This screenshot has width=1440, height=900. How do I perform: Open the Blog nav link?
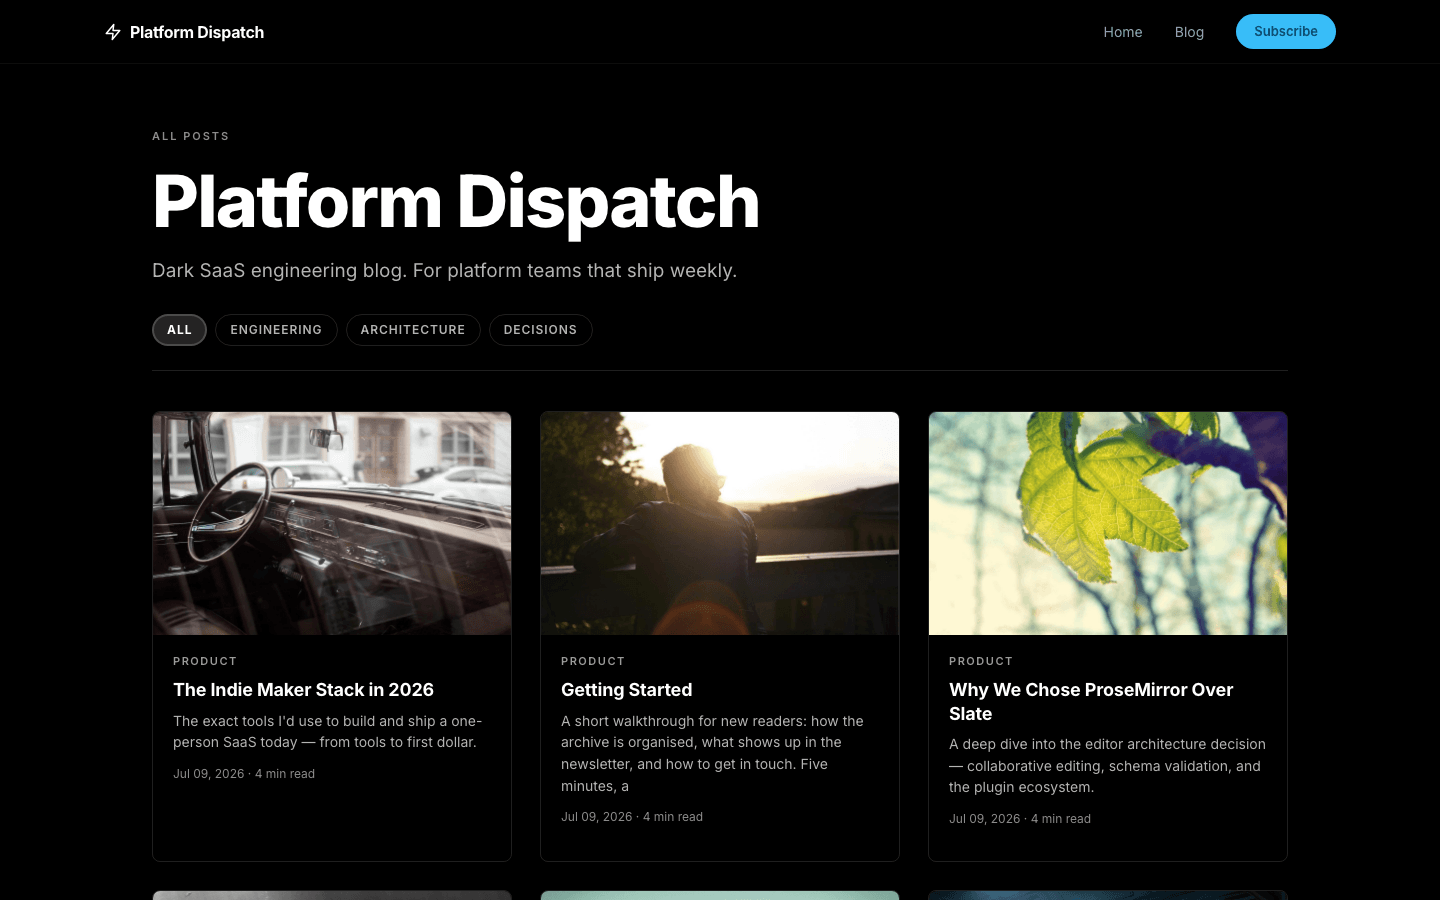(1189, 32)
